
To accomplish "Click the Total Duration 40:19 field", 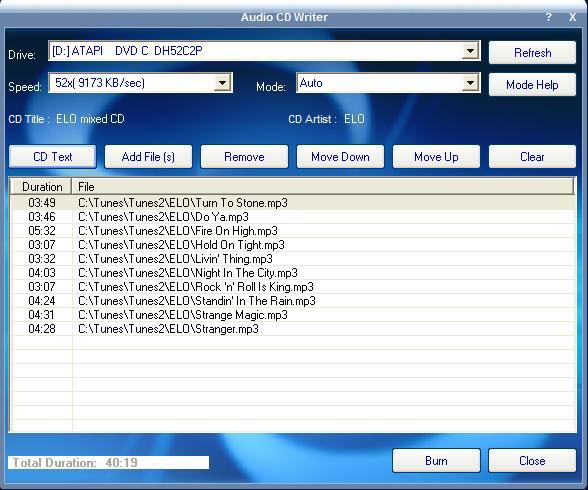I will [108, 462].
